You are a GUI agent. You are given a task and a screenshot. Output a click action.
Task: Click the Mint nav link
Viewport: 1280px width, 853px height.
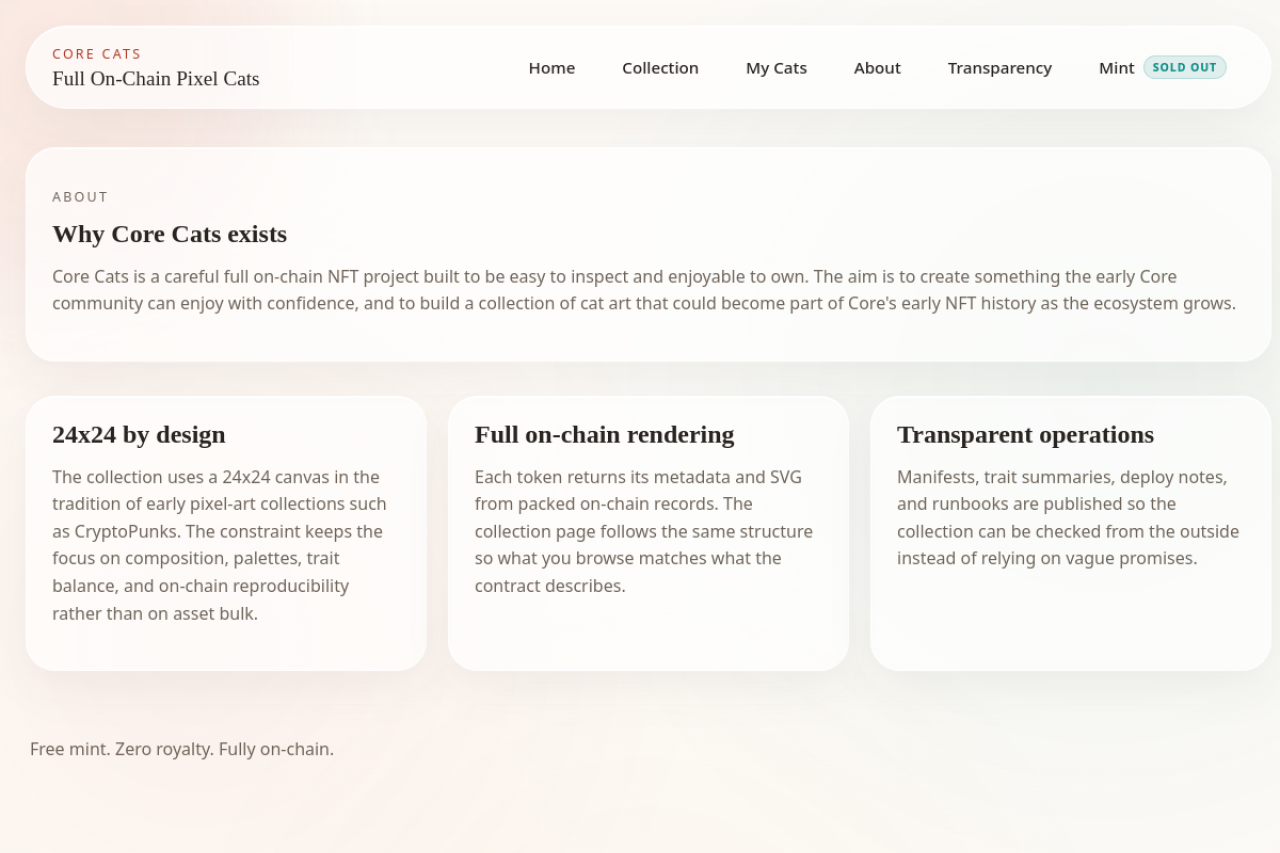[x=1116, y=68]
